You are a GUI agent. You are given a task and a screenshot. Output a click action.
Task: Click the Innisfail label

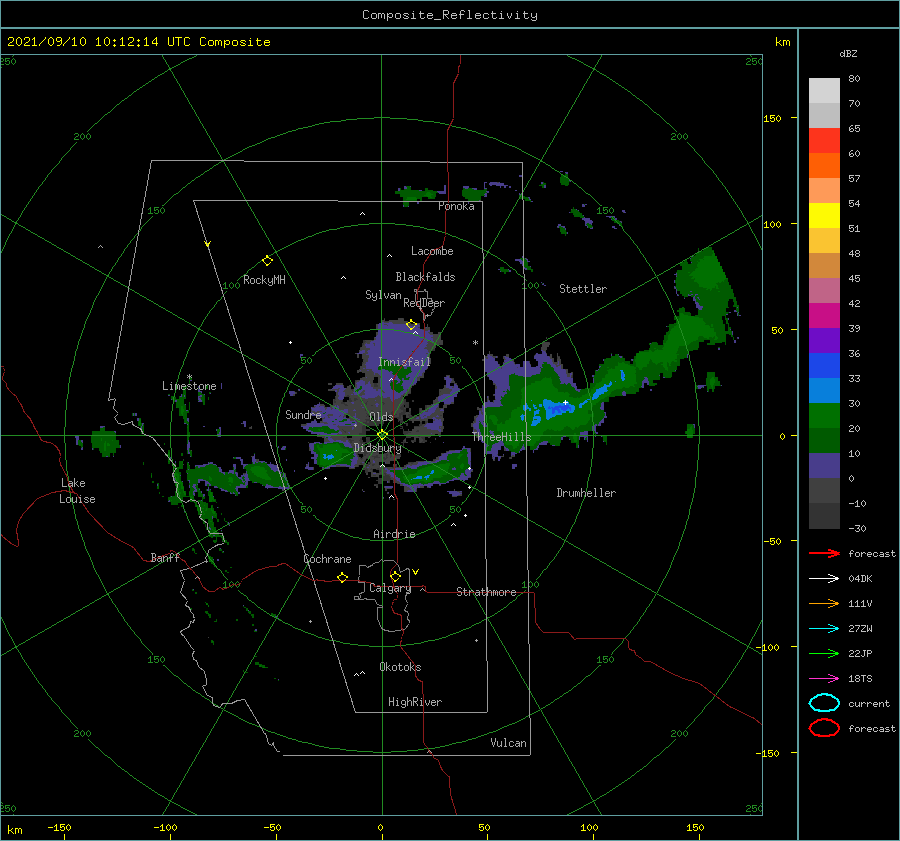click(x=404, y=362)
